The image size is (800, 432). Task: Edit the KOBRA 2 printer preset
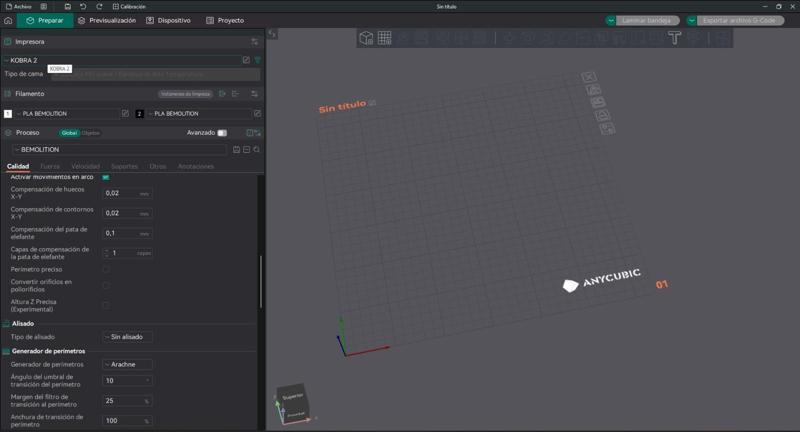point(246,60)
